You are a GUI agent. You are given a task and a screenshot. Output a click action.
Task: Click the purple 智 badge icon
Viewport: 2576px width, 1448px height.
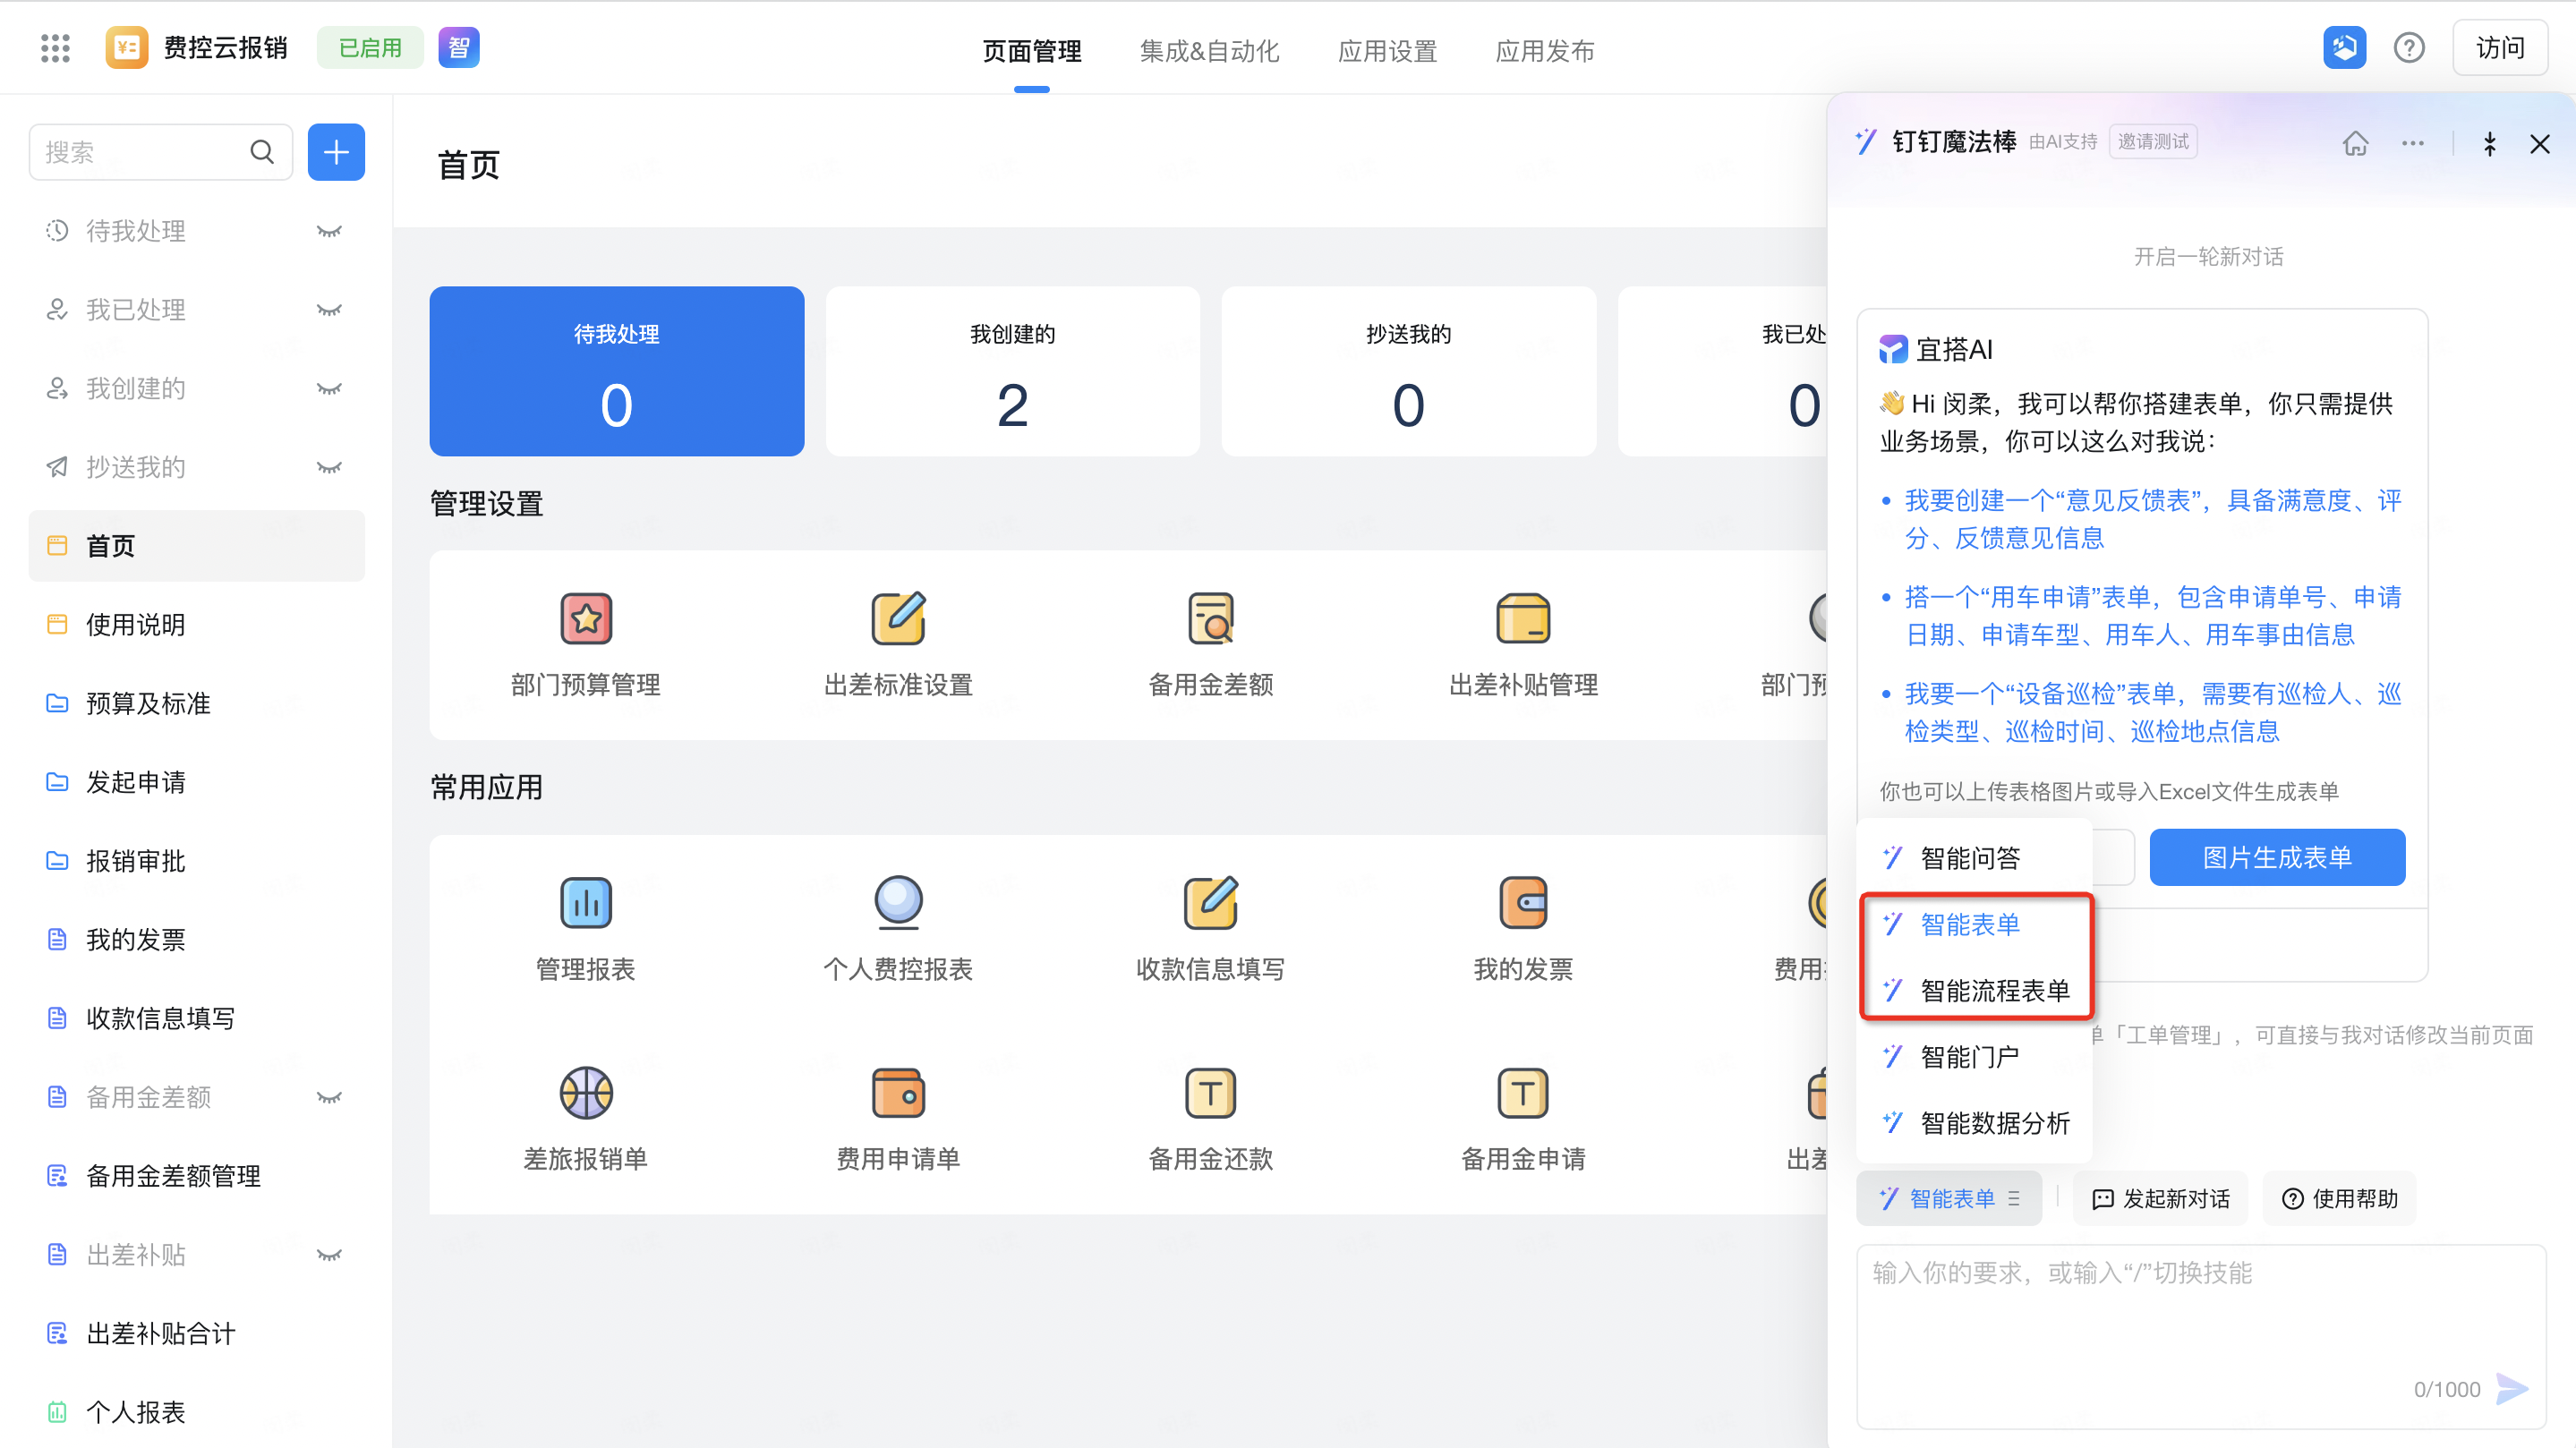[x=459, y=47]
